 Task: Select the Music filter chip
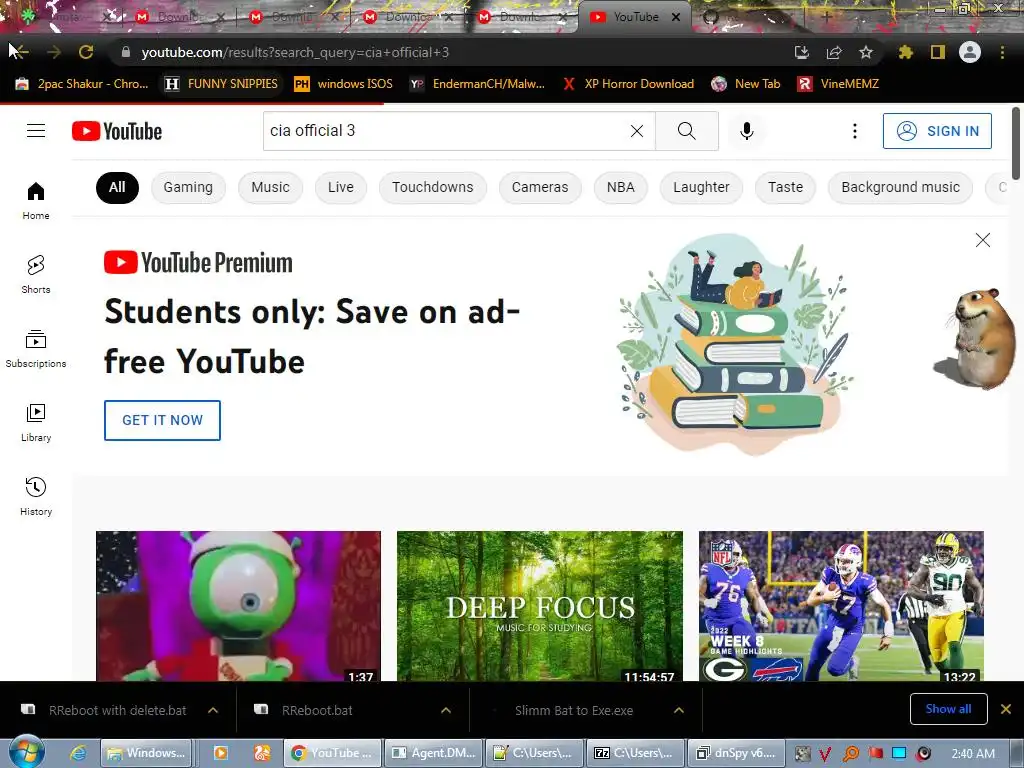point(270,187)
